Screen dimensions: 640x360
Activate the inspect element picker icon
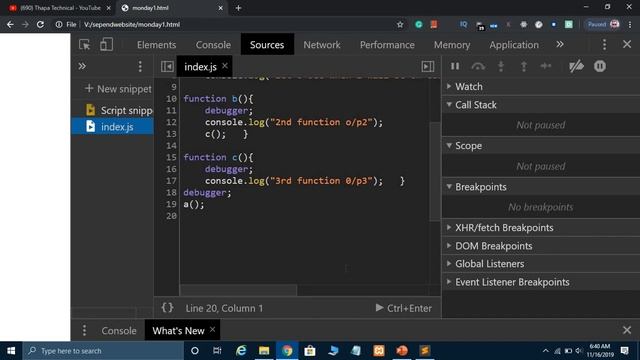click(84, 44)
